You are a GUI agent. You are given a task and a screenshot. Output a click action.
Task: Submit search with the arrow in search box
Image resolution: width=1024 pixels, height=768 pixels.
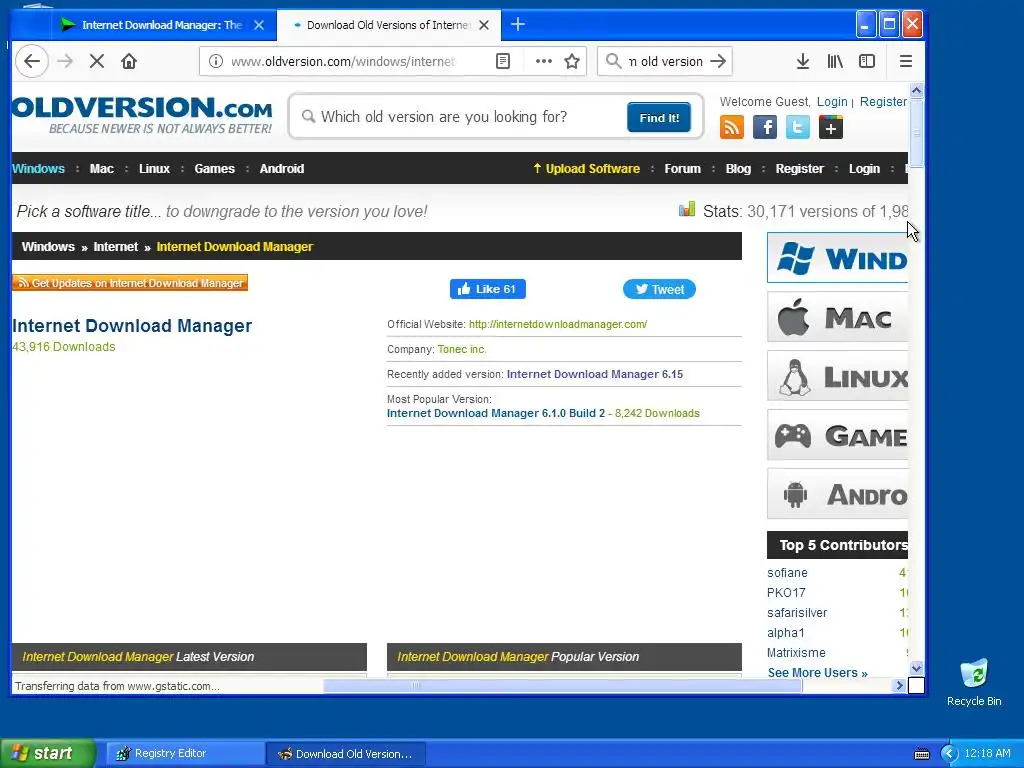pos(718,61)
